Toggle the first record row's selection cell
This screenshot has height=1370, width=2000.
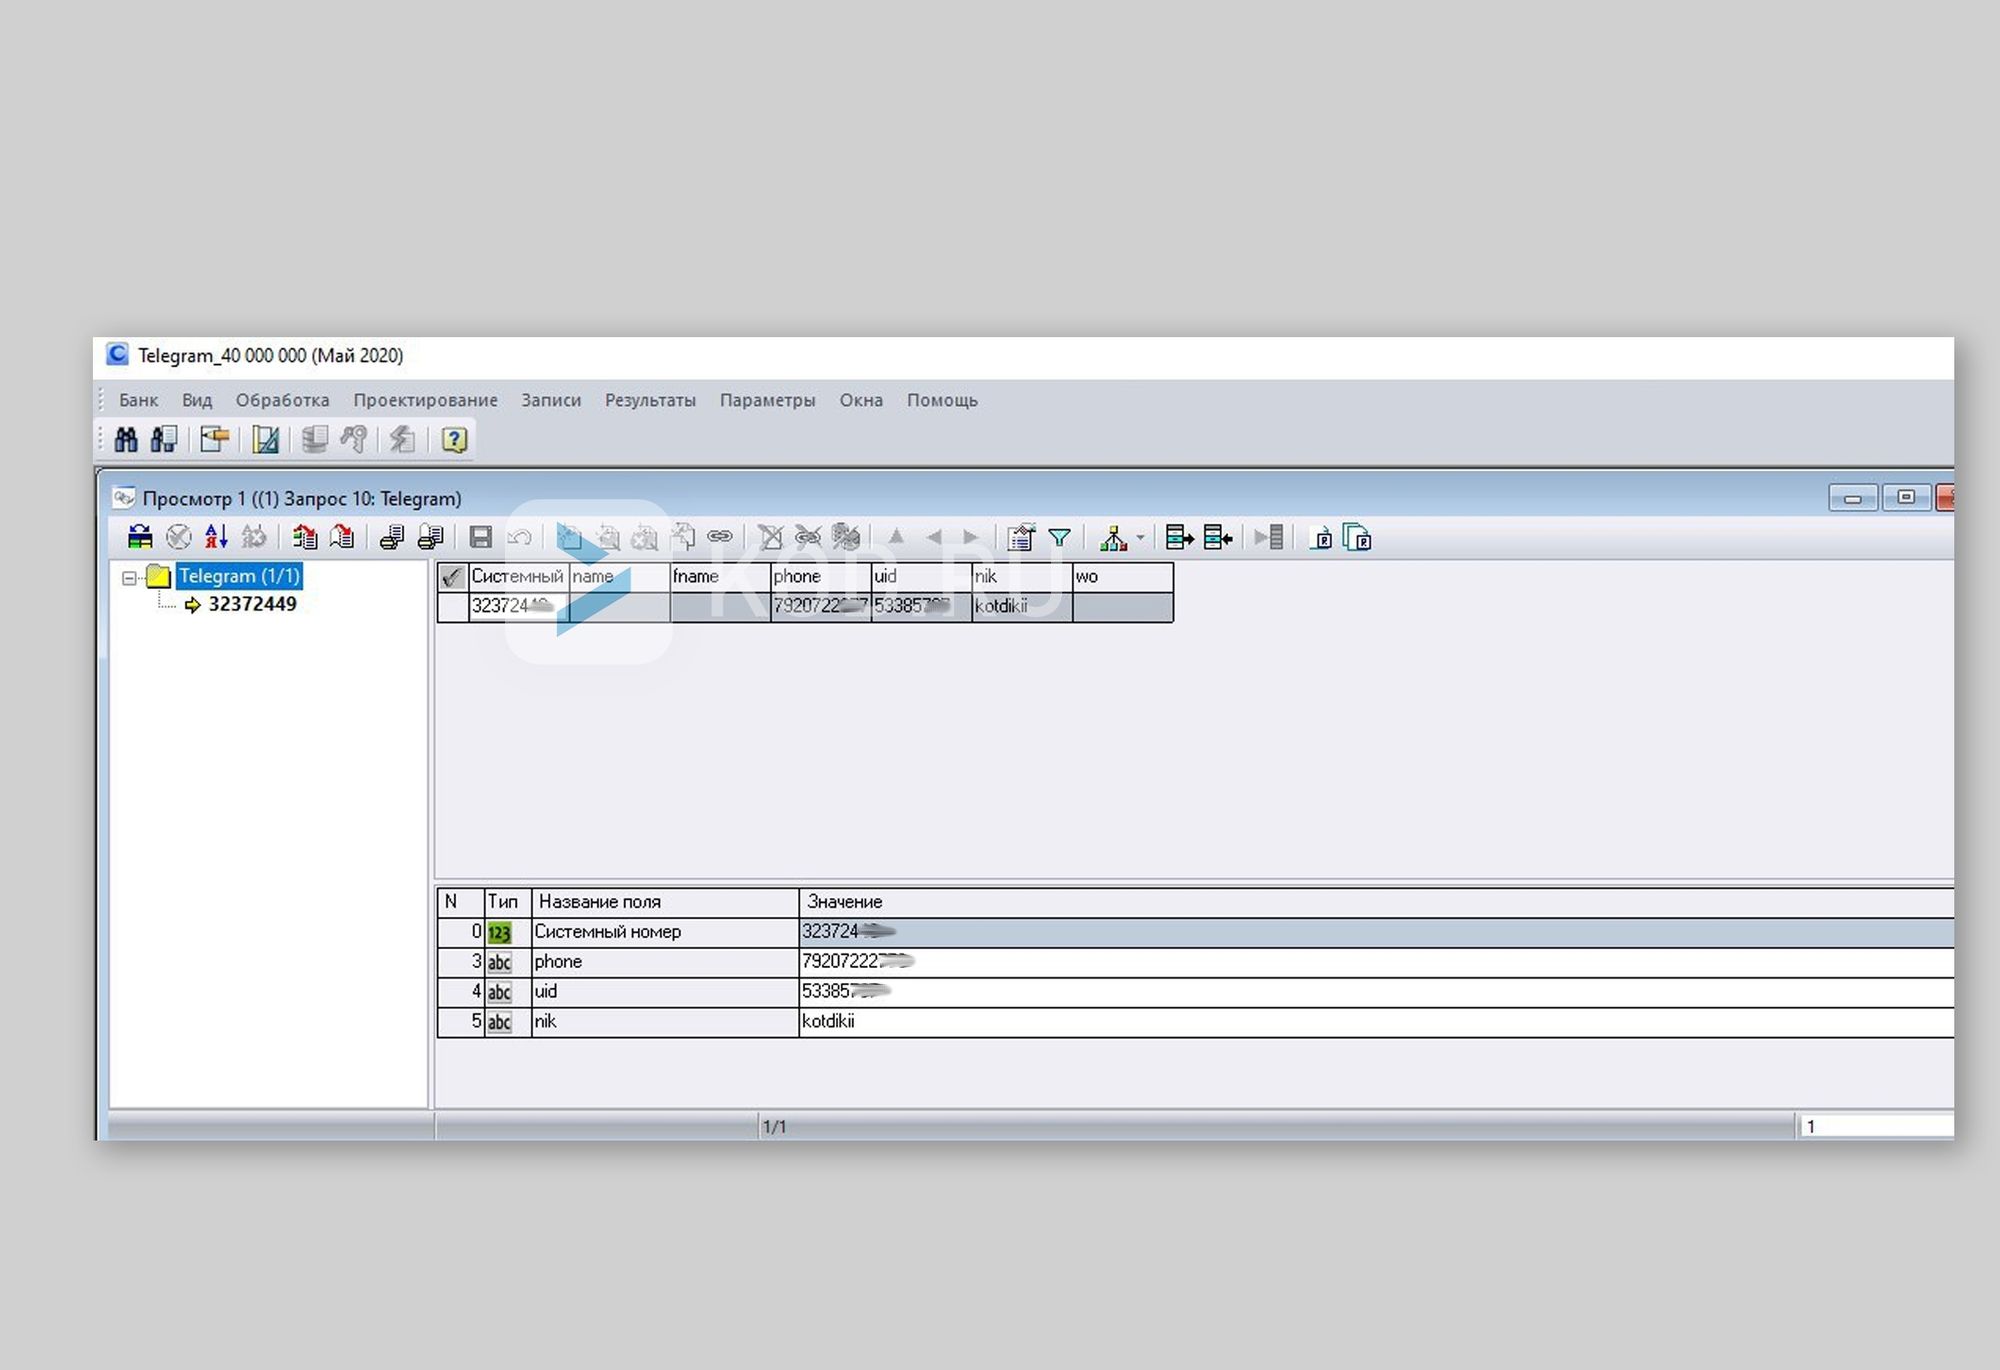coord(452,606)
